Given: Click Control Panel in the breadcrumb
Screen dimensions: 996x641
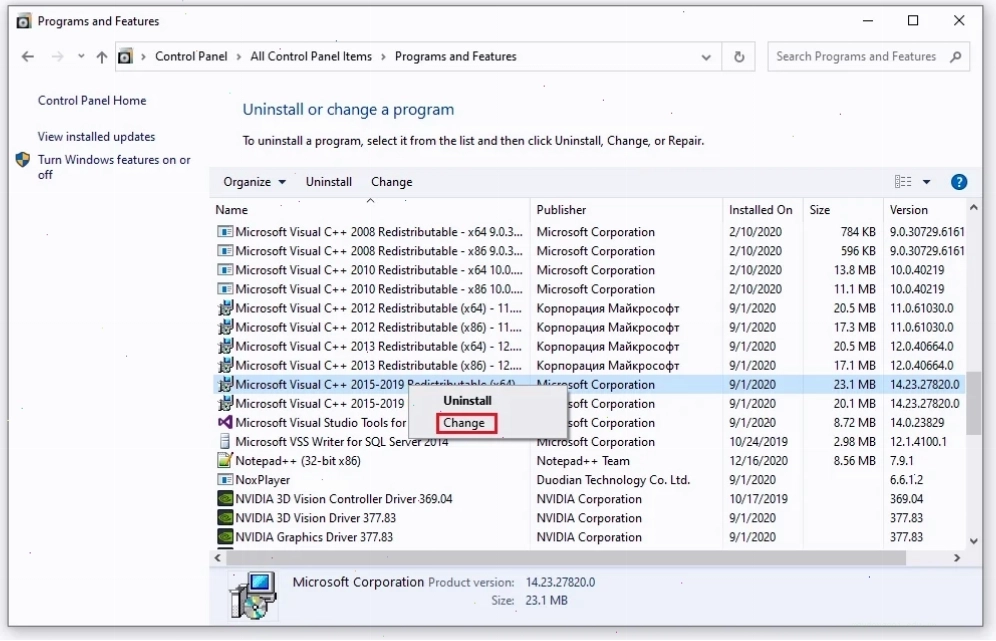Looking at the screenshot, I should (x=191, y=57).
